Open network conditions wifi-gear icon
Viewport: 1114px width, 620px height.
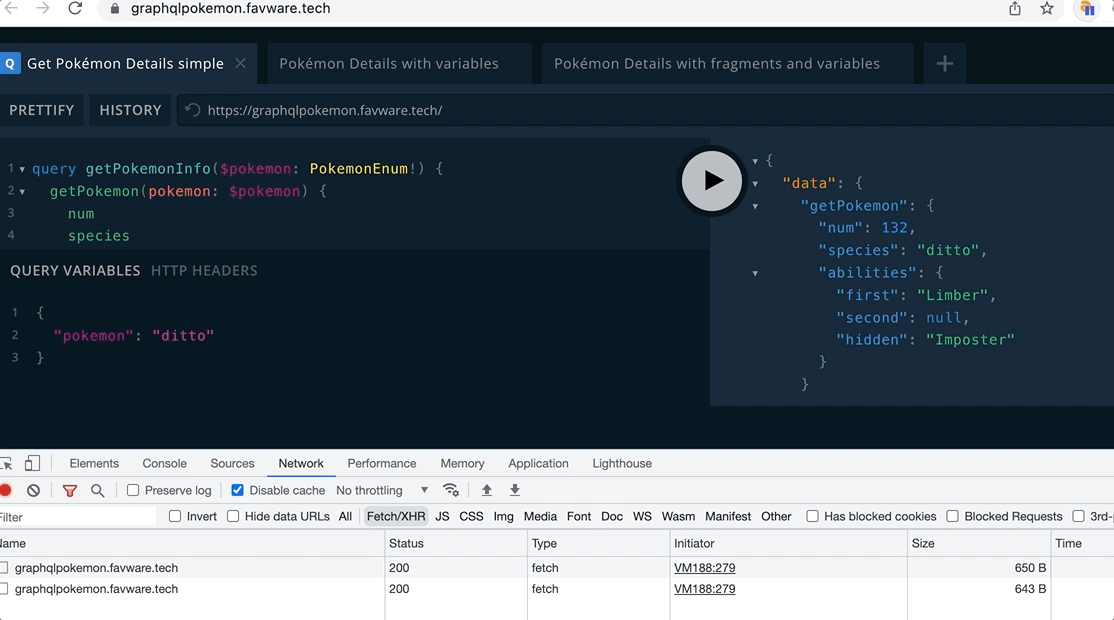point(451,490)
